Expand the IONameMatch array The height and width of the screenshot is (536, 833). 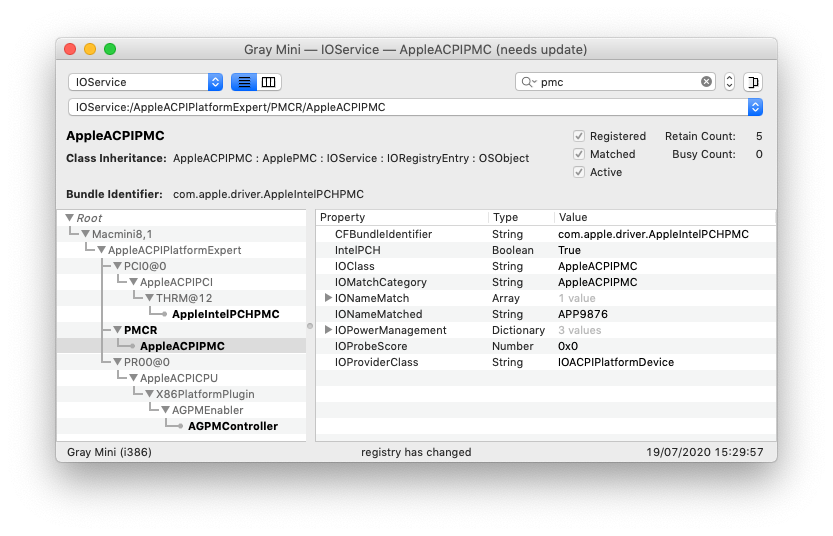pyautogui.click(x=328, y=297)
